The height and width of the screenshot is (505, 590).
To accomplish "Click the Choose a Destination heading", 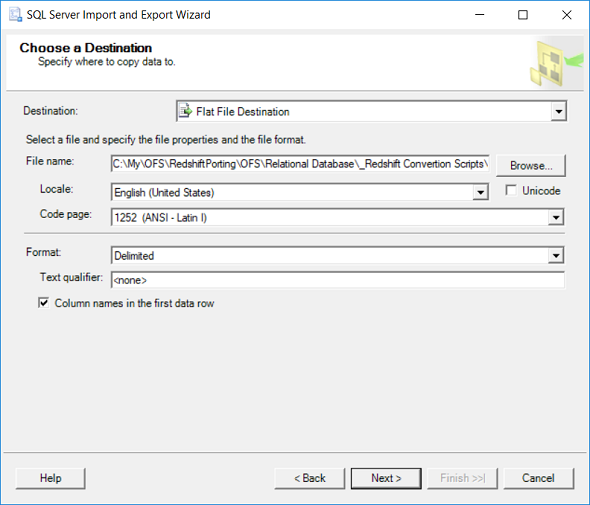I will pyautogui.click(x=86, y=48).
